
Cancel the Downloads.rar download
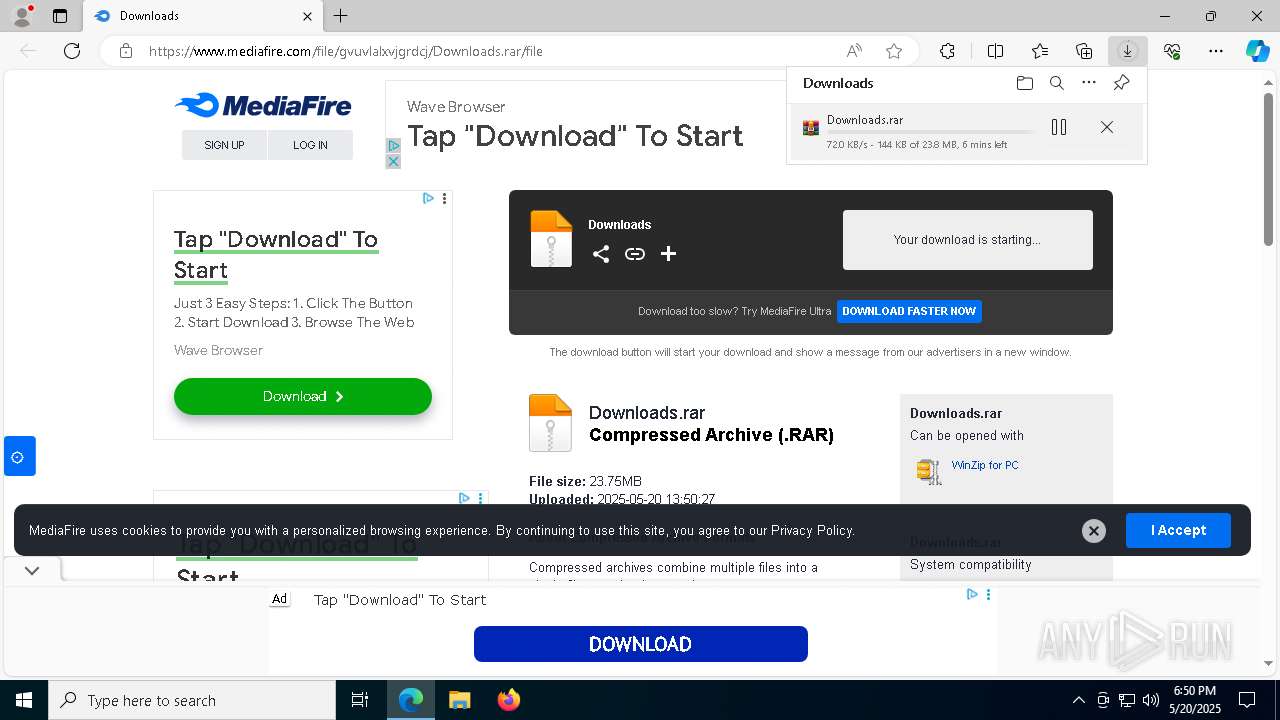(1107, 127)
